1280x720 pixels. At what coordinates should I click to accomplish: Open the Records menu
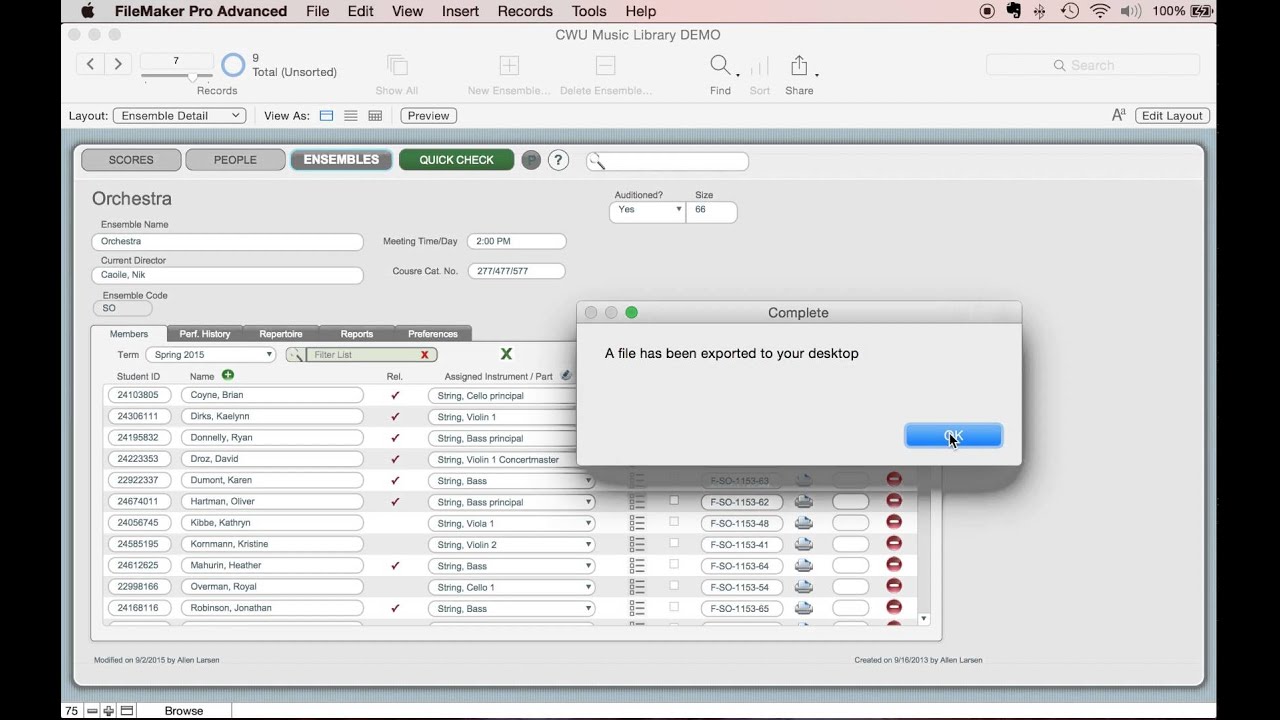pos(525,11)
